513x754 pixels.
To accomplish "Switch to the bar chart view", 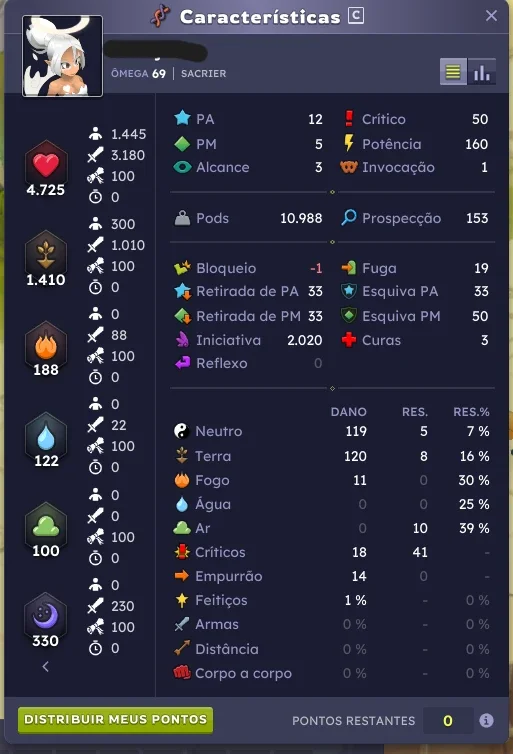I will coord(482,72).
